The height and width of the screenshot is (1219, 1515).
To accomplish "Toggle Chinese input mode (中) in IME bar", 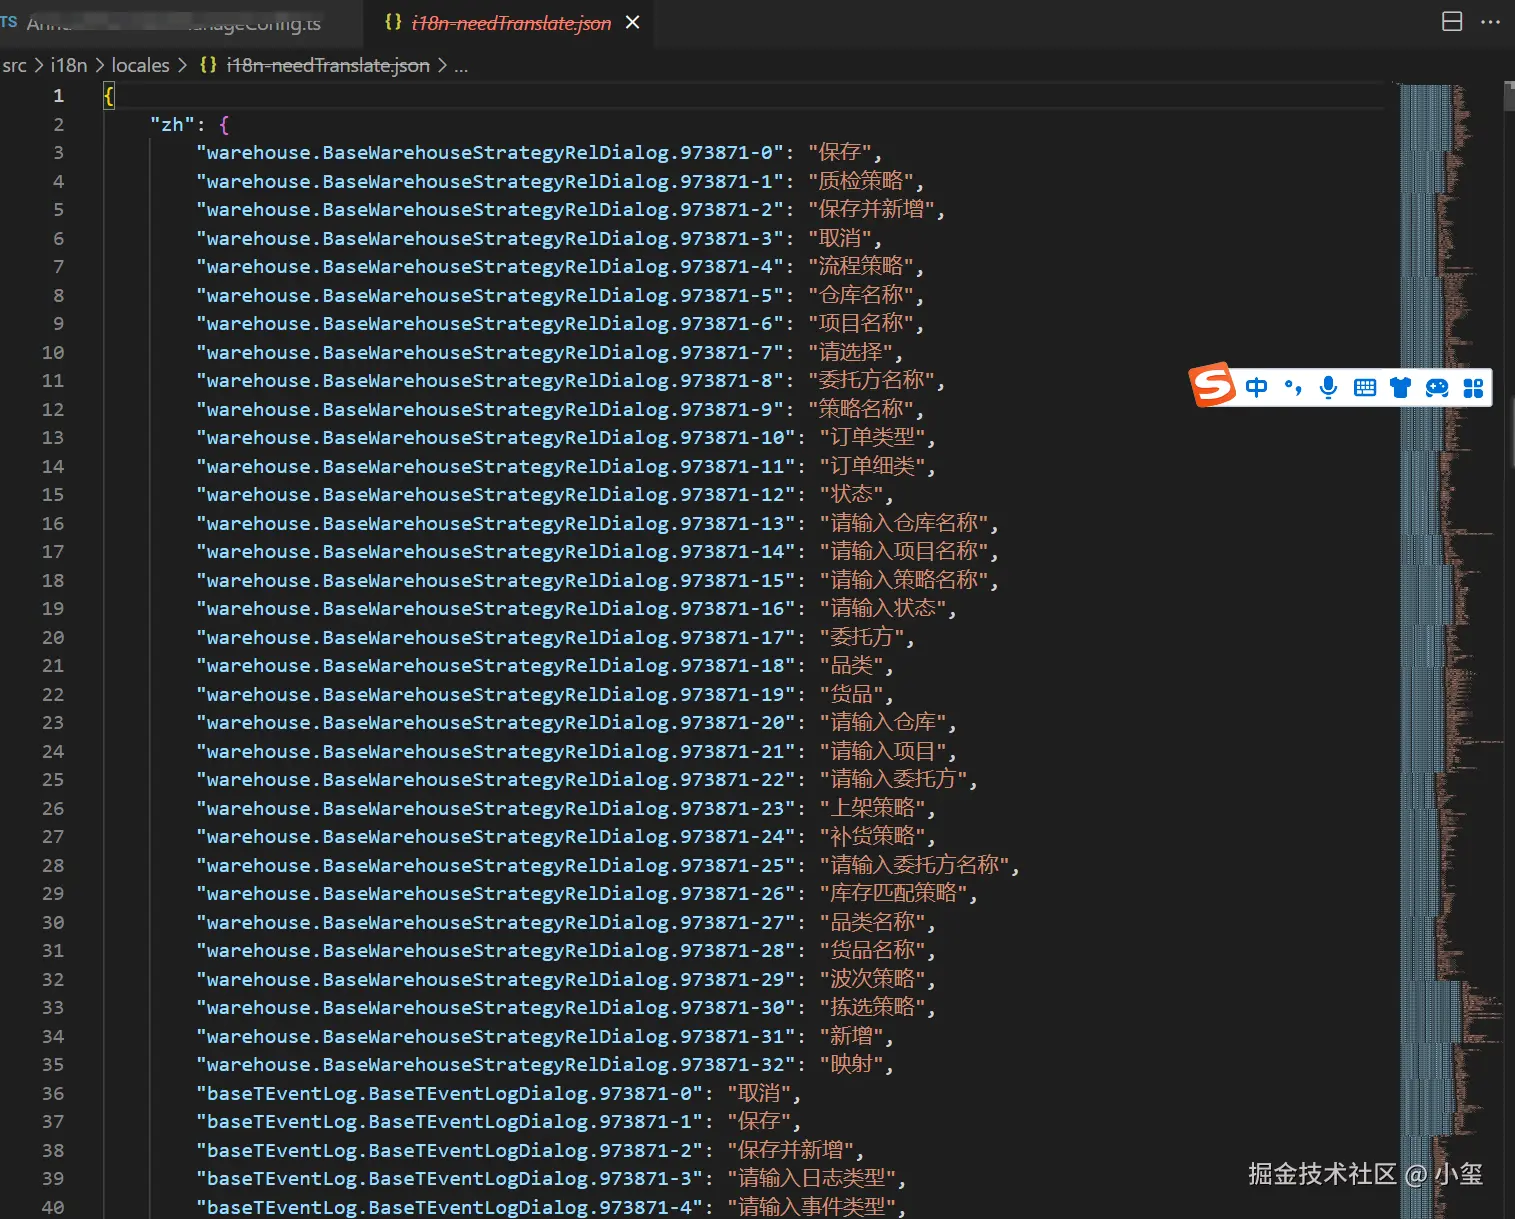I will pyautogui.click(x=1256, y=388).
